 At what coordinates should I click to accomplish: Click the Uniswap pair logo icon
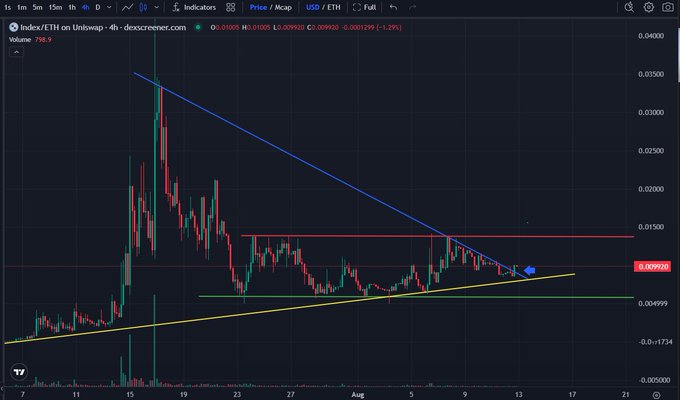pos(13,27)
